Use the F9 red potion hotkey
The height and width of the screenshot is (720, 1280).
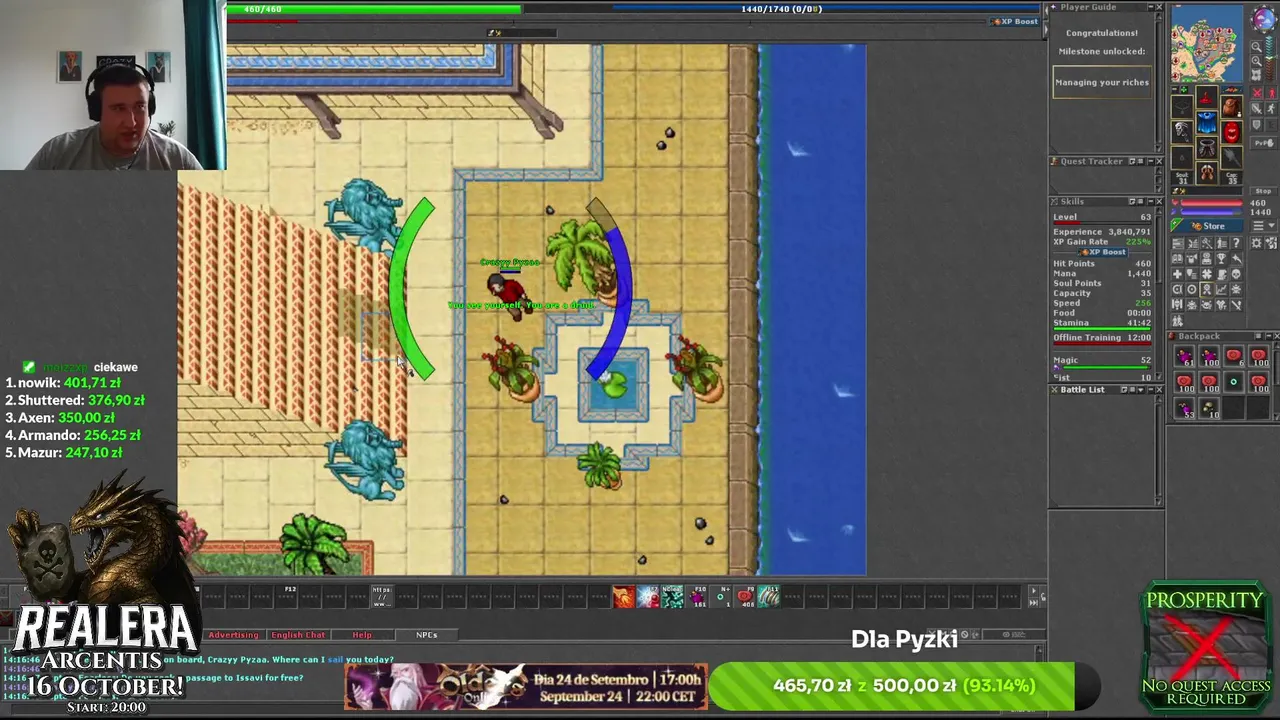click(x=745, y=597)
